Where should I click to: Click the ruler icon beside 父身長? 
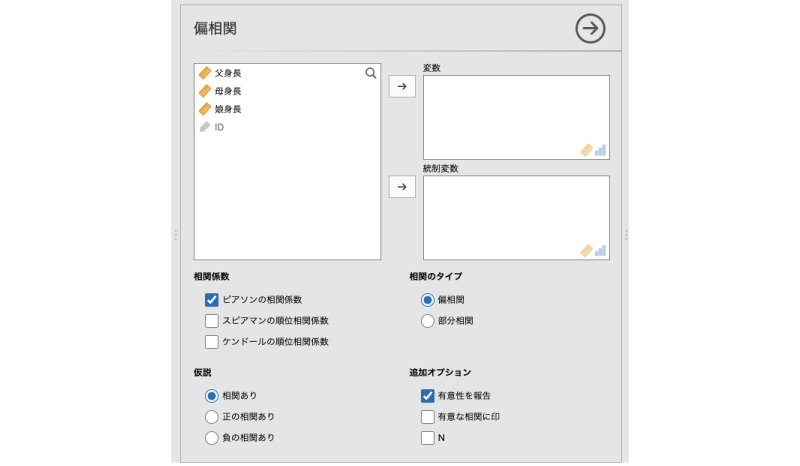tap(205, 73)
